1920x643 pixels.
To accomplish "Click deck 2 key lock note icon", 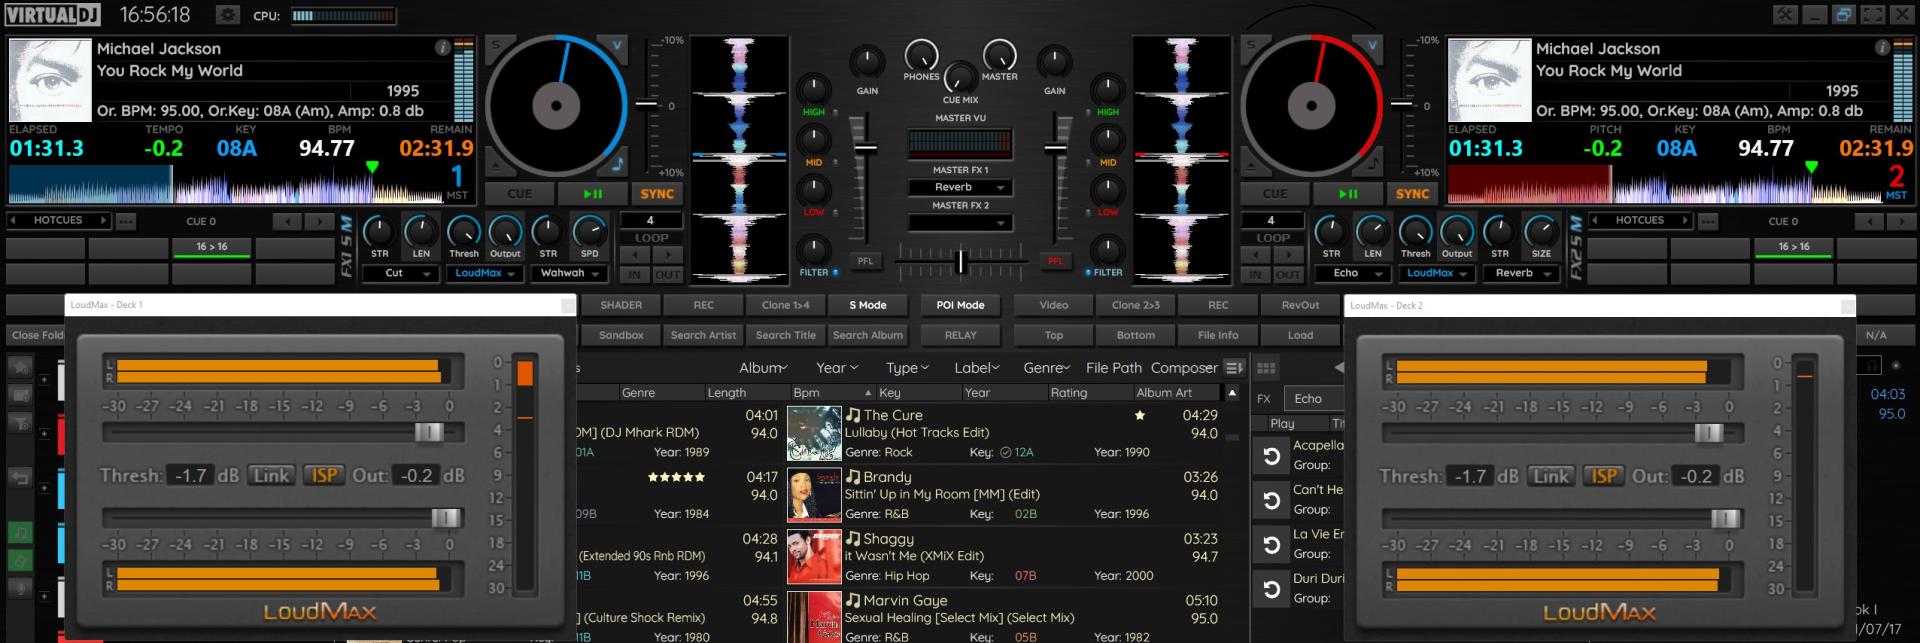I will click(1373, 165).
